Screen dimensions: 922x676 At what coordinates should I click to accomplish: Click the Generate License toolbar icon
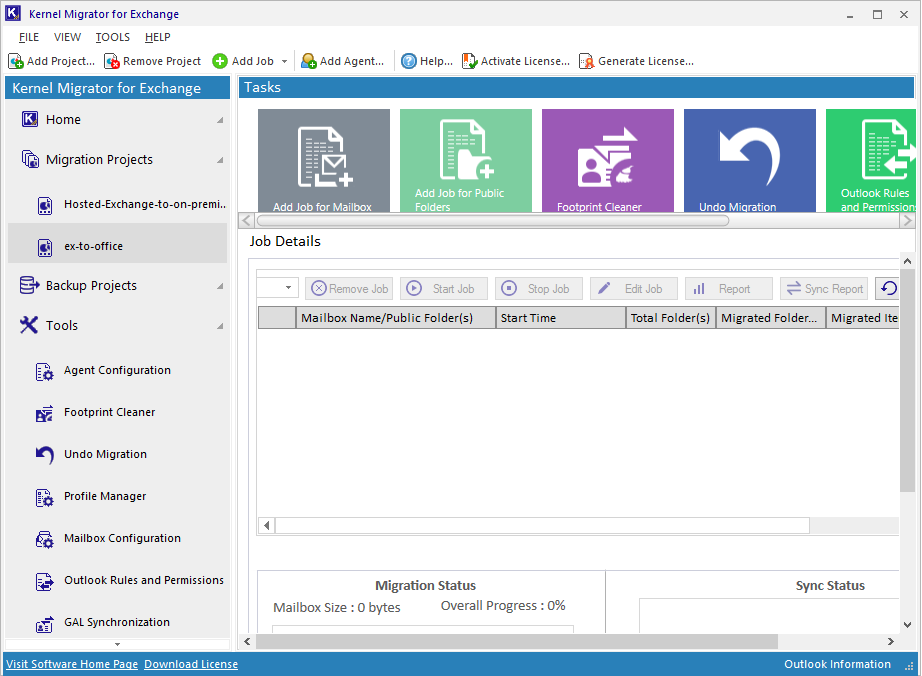pos(587,61)
